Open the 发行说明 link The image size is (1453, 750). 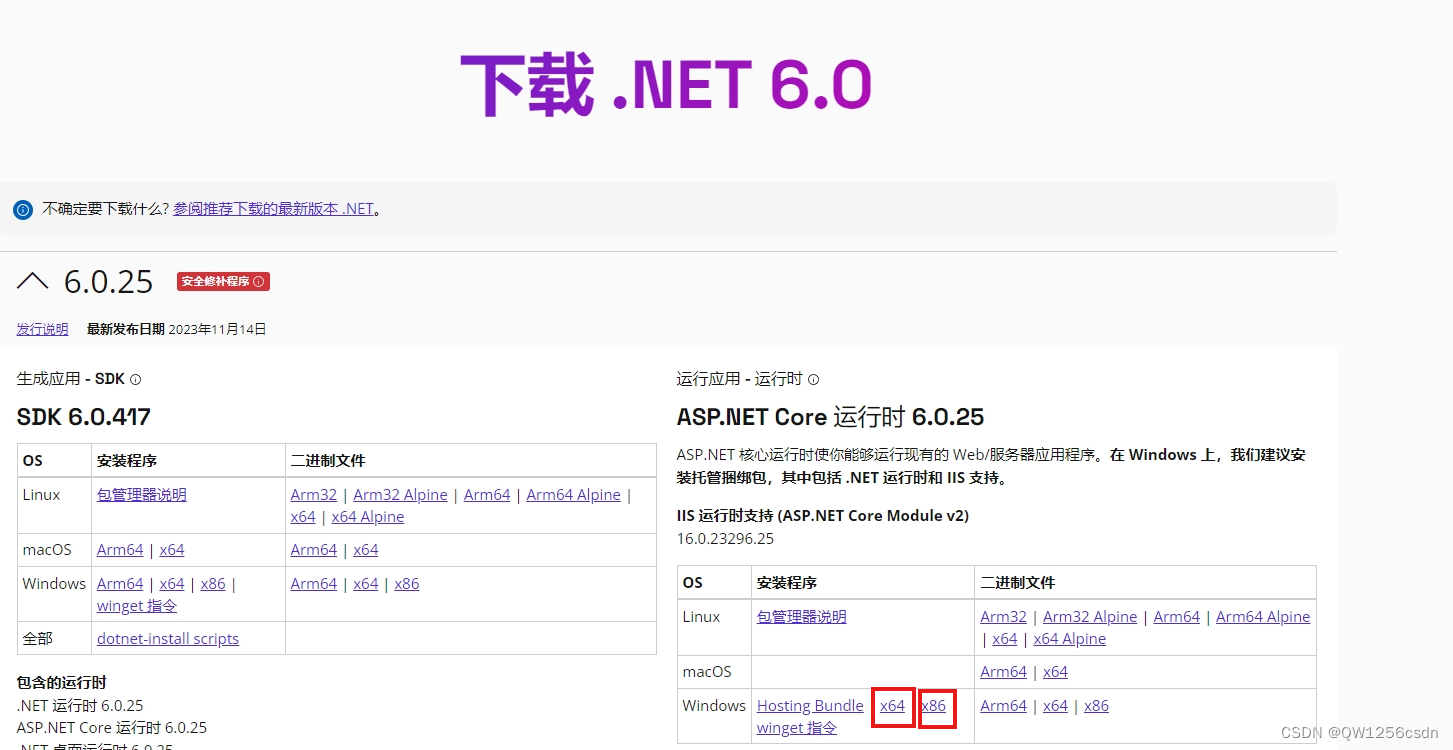(x=41, y=328)
